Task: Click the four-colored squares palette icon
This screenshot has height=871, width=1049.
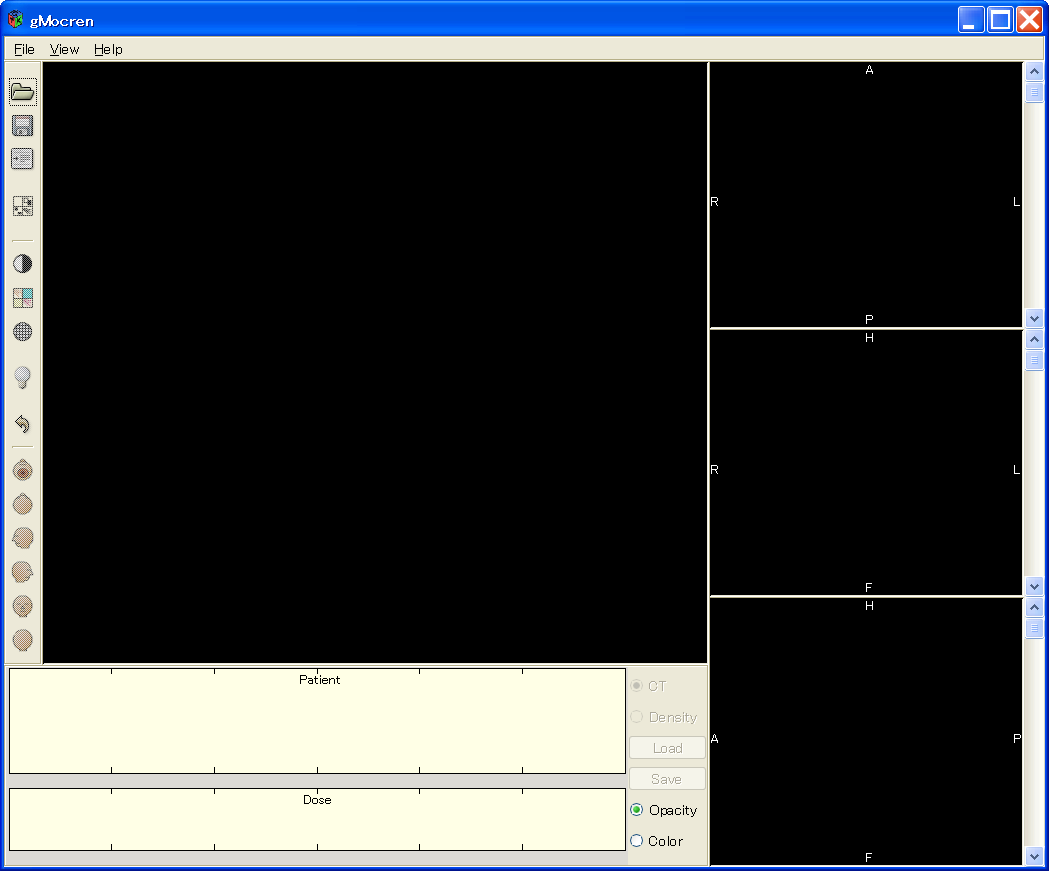Action: coord(22,298)
